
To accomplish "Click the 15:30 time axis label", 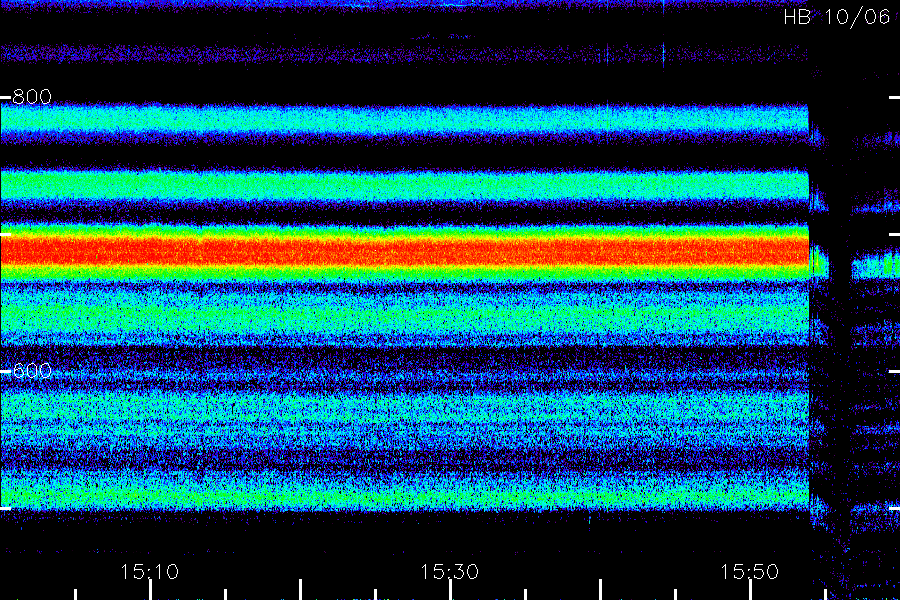I will 449,572.
